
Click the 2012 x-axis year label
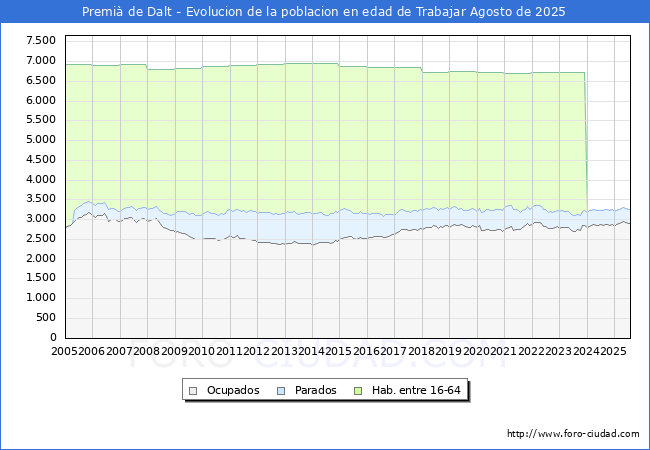(257, 351)
